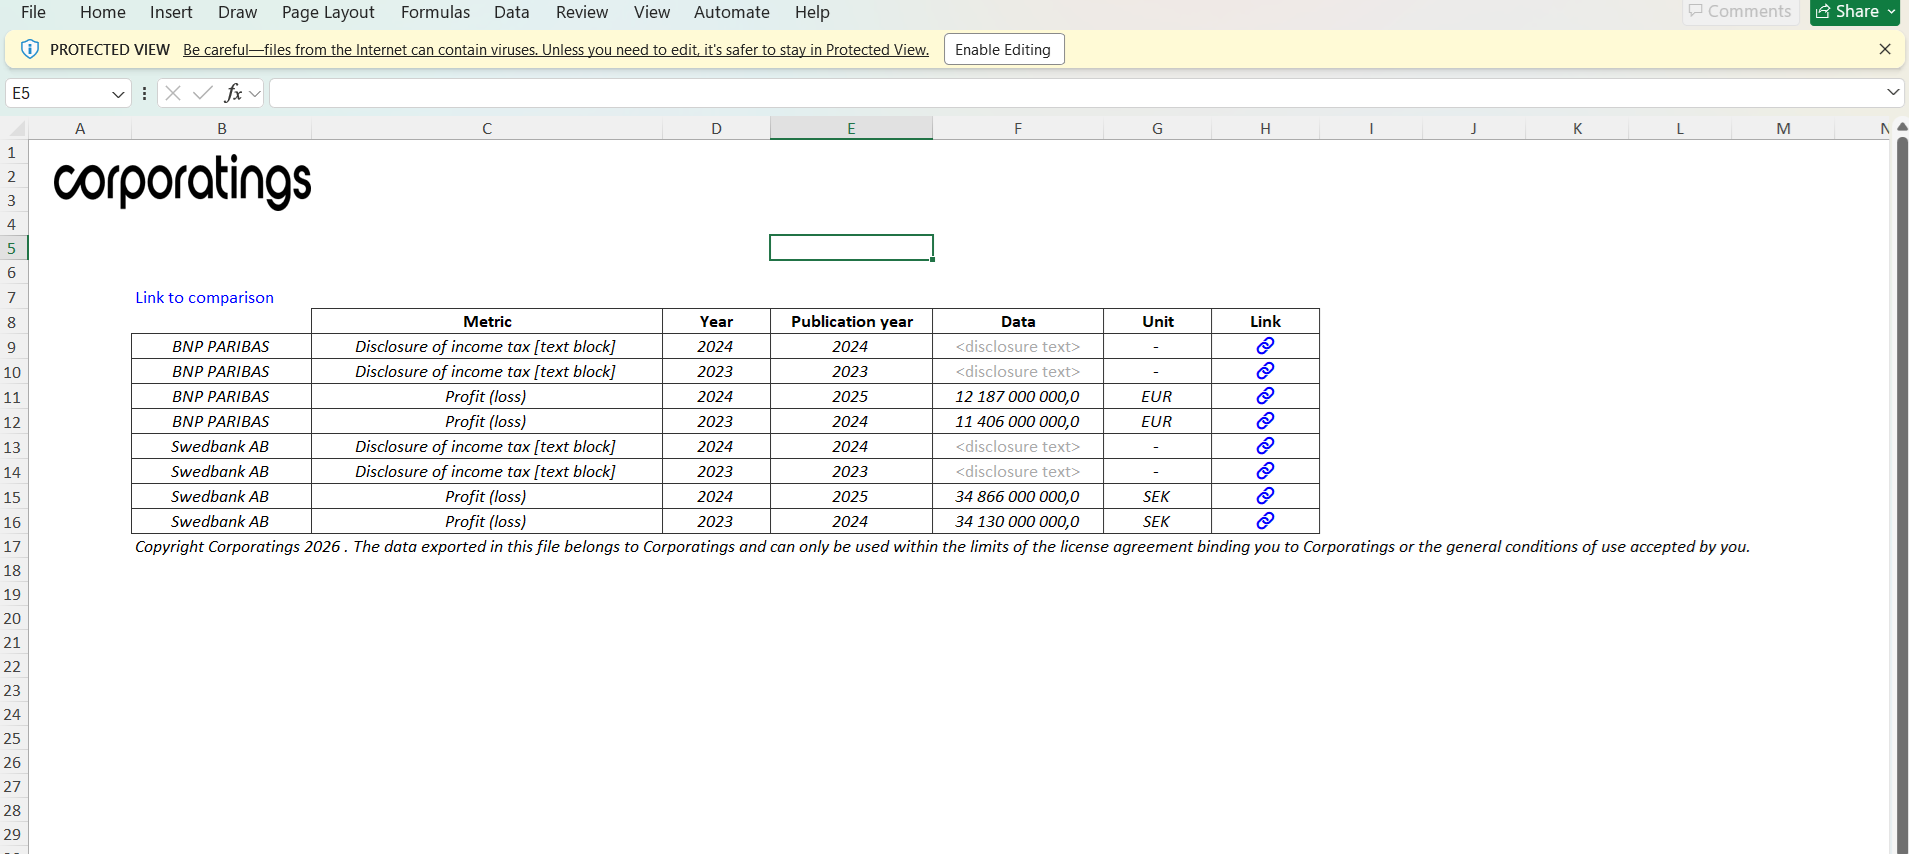Open the fx function dropdown arrow

coord(255,94)
